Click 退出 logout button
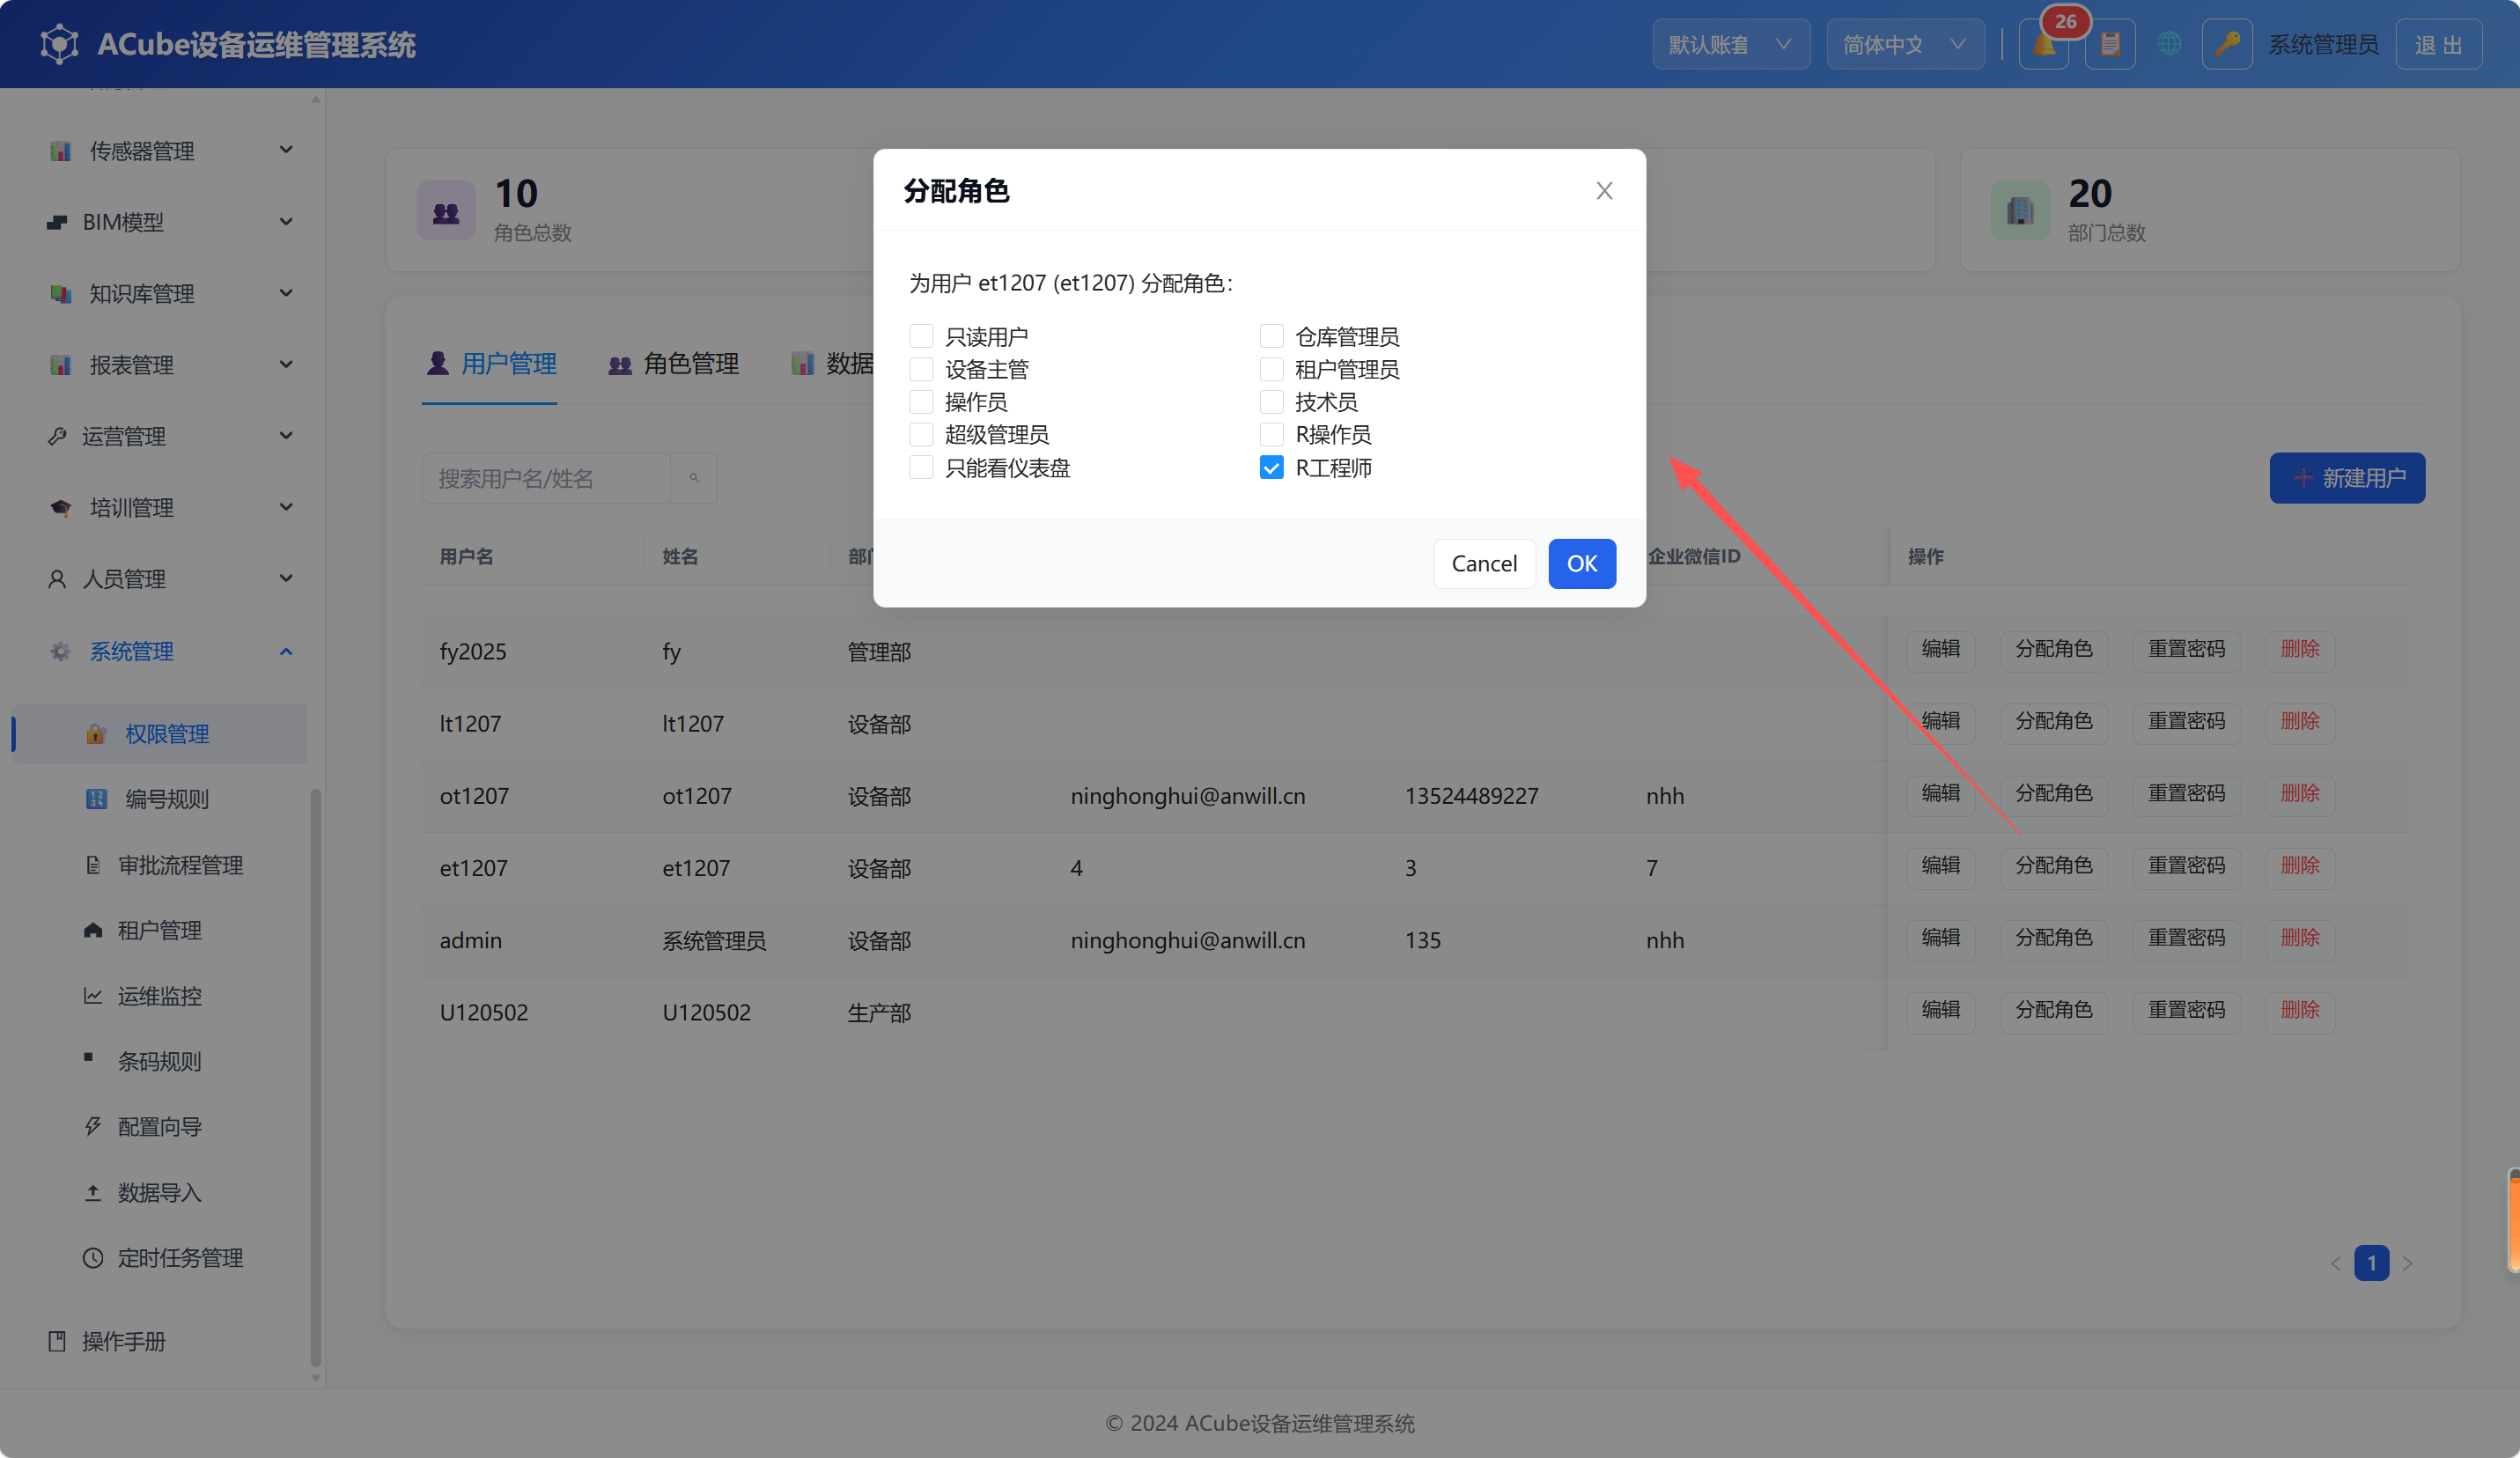 pyautogui.click(x=2438, y=45)
